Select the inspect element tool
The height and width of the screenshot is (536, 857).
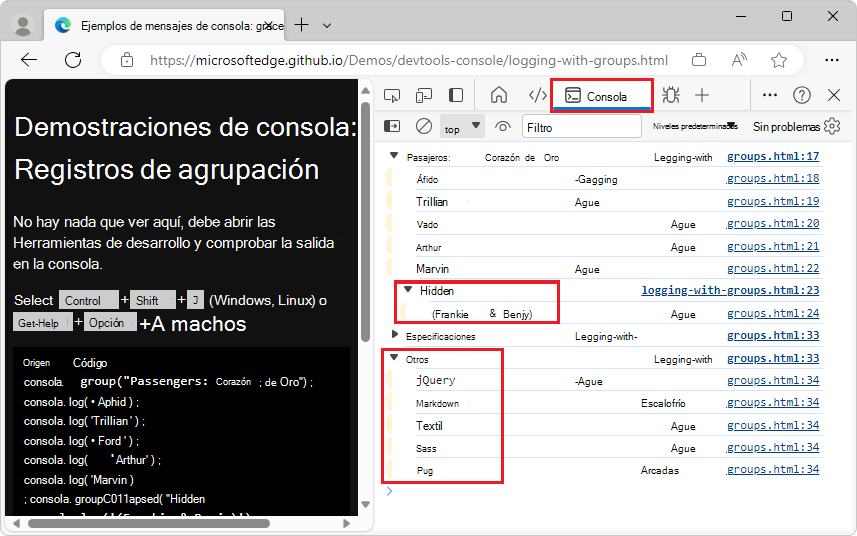392,96
